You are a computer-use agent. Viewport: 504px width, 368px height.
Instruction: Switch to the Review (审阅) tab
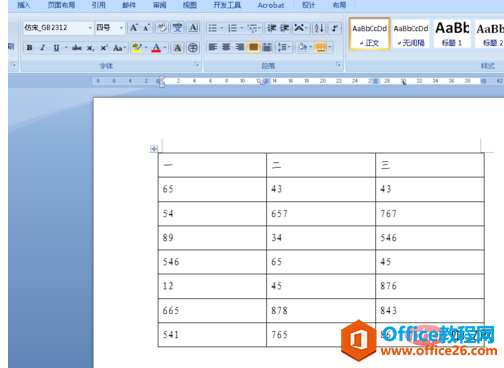coord(159,5)
